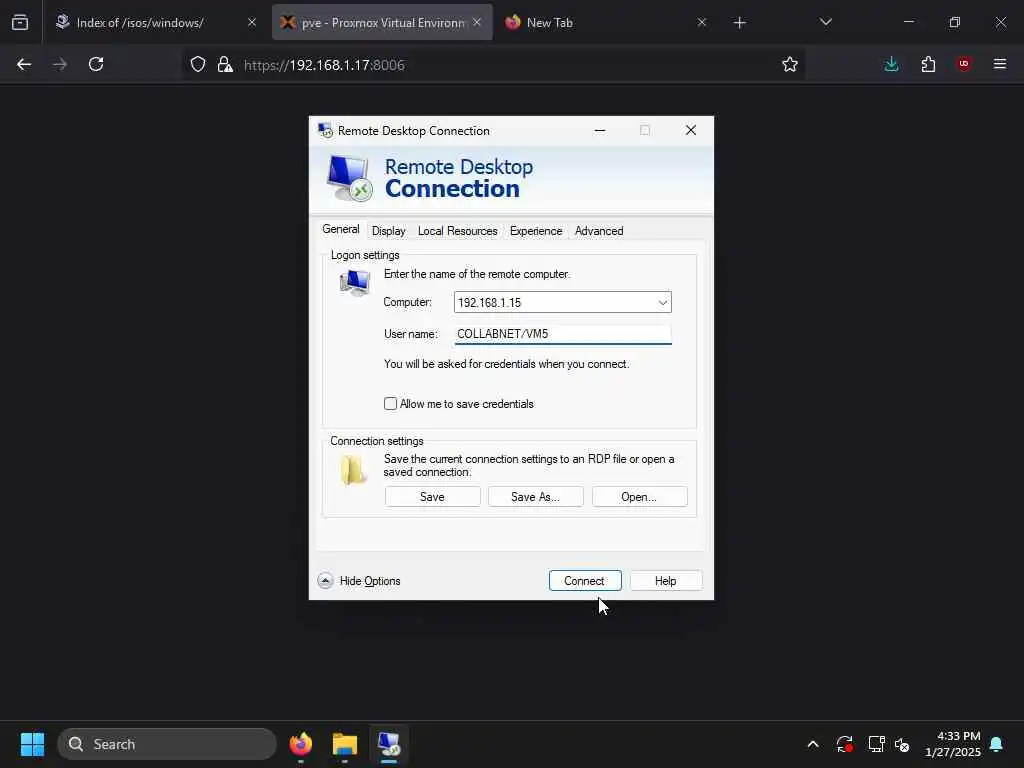Tick Allow me to save credentials
Image resolution: width=1024 pixels, height=768 pixels.
tap(391, 404)
